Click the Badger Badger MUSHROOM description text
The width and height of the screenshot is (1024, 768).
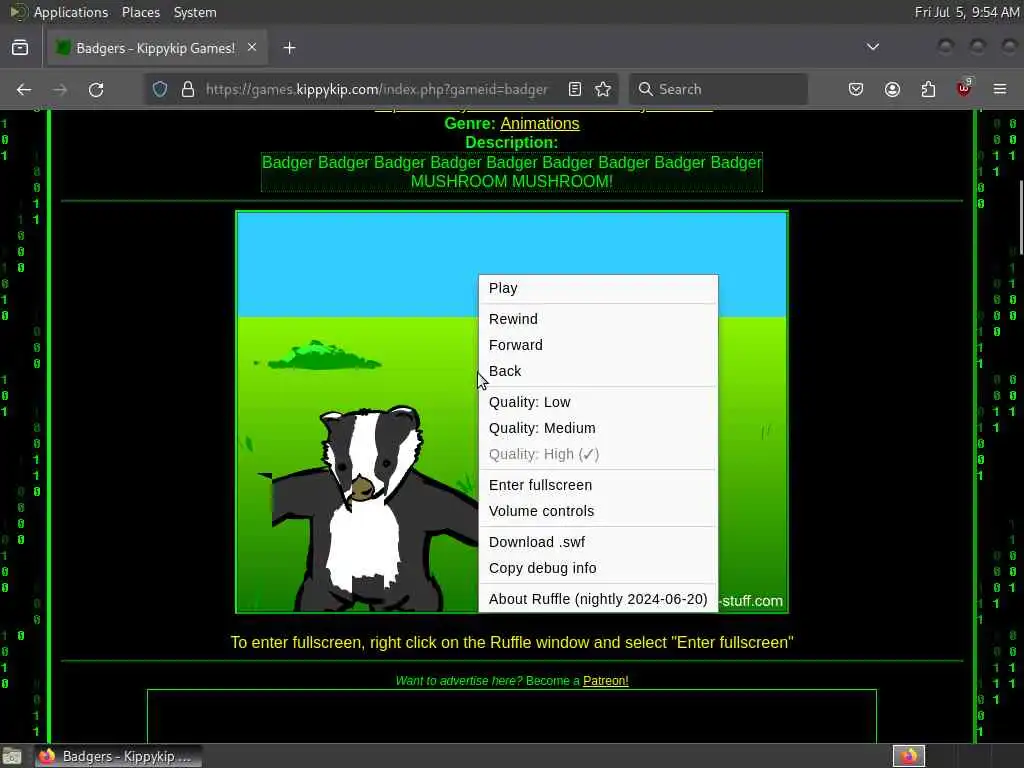coord(511,172)
